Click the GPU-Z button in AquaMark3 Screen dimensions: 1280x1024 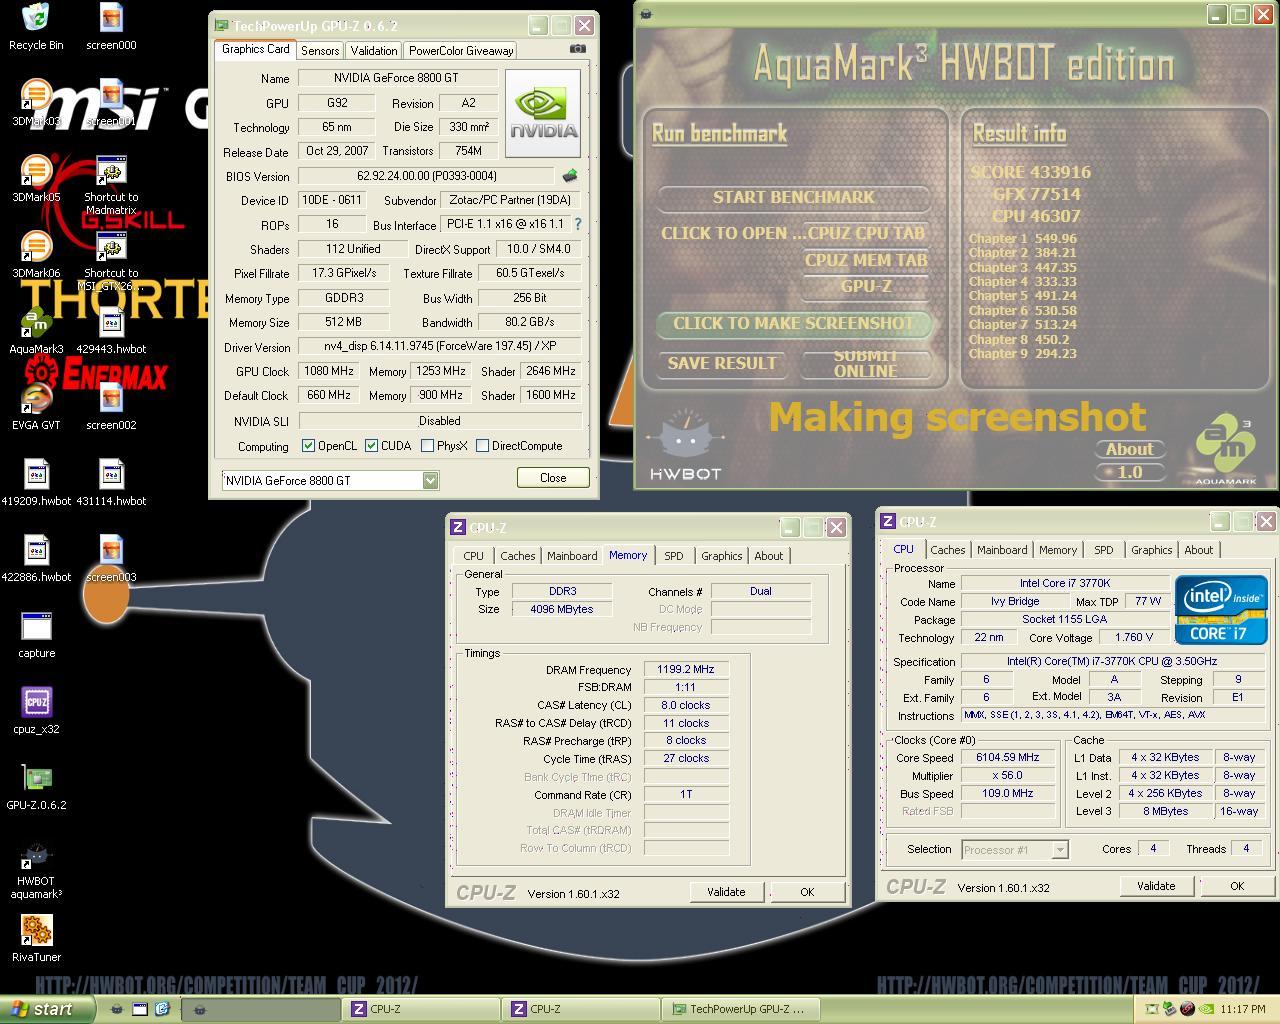tap(866, 286)
